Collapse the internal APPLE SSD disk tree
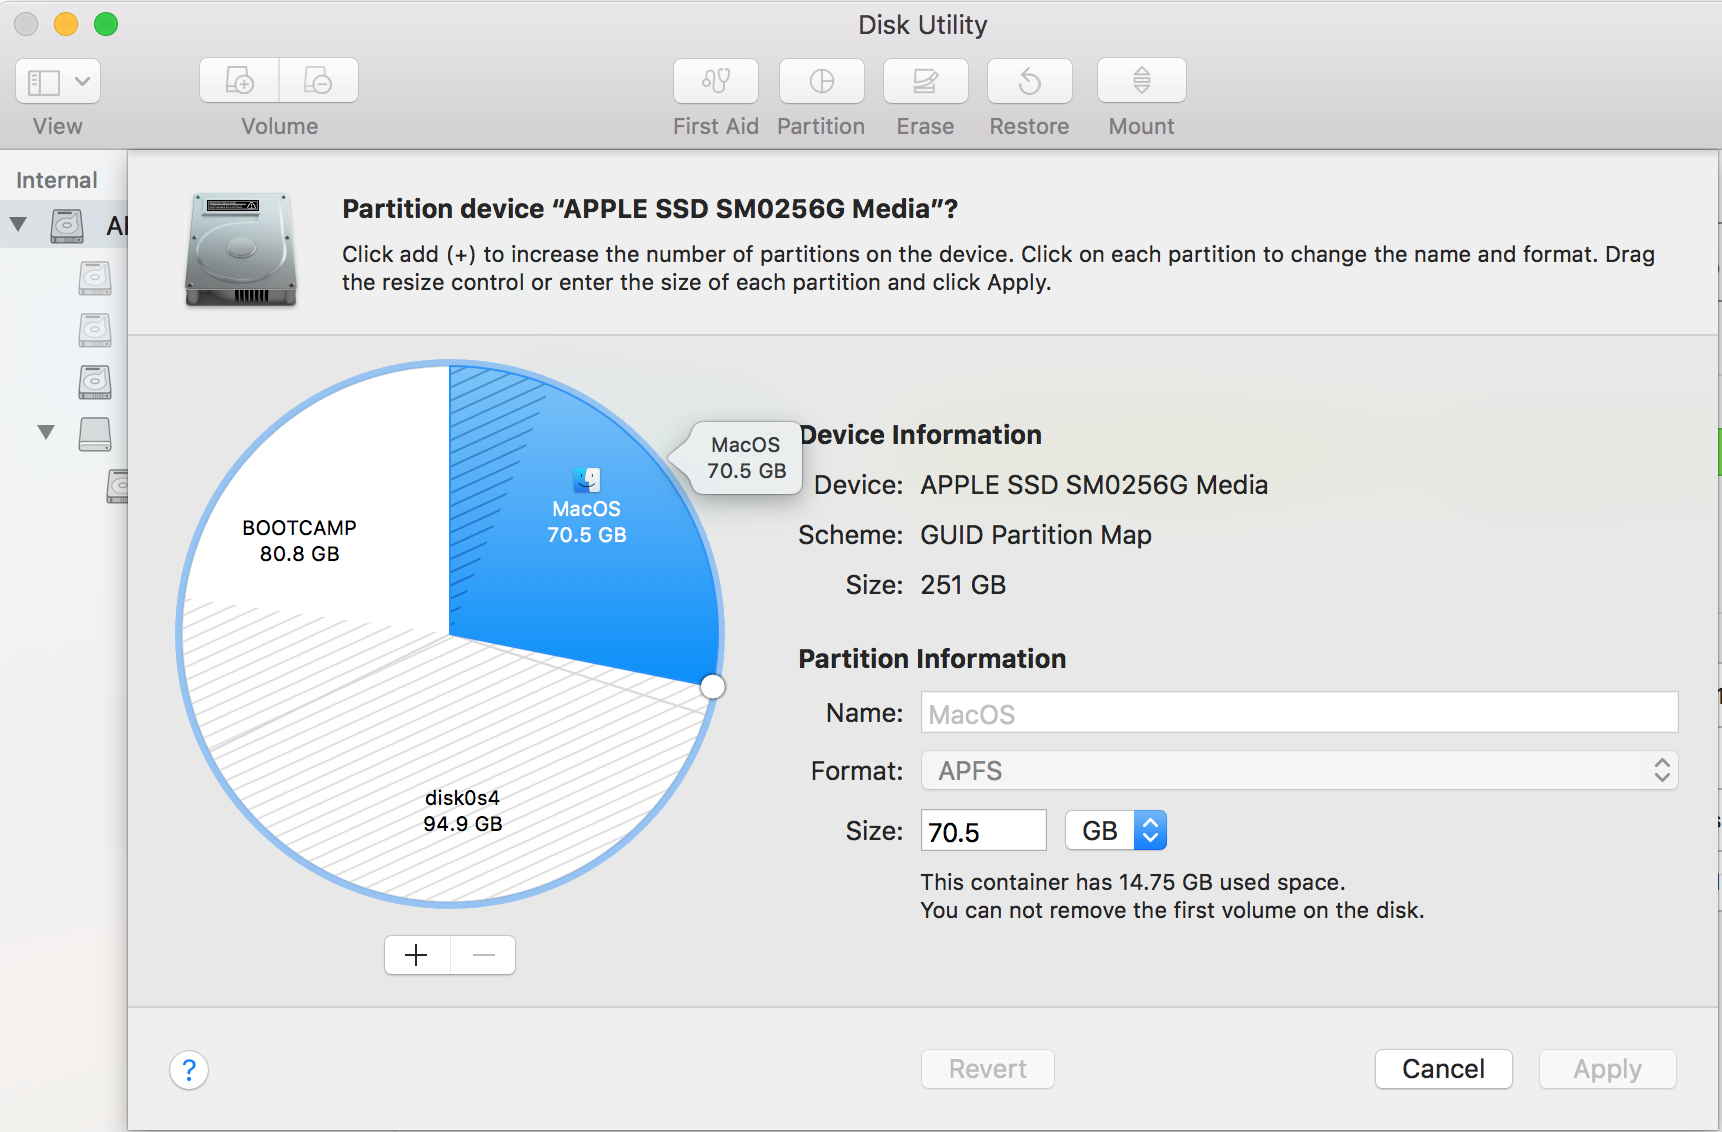 [18, 224]
